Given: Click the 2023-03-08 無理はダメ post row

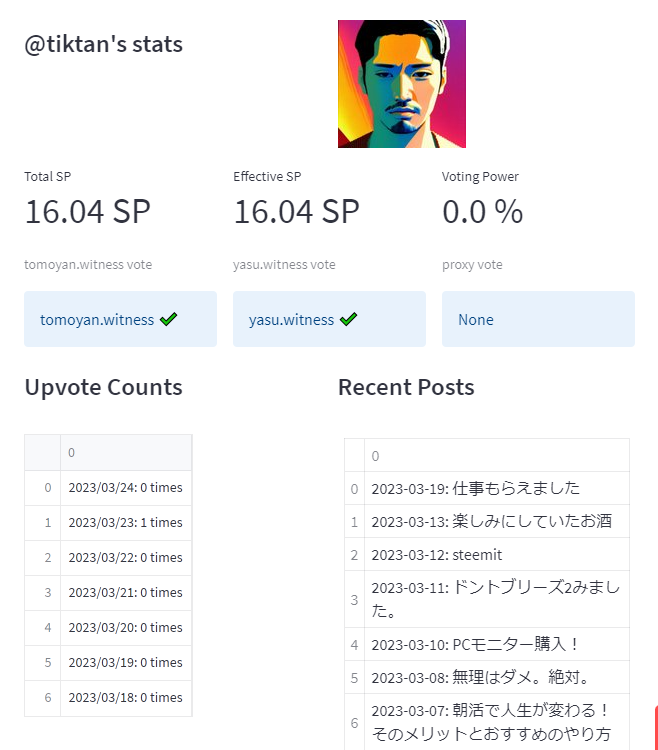Looking at the screenshot, I should (487, 678).
